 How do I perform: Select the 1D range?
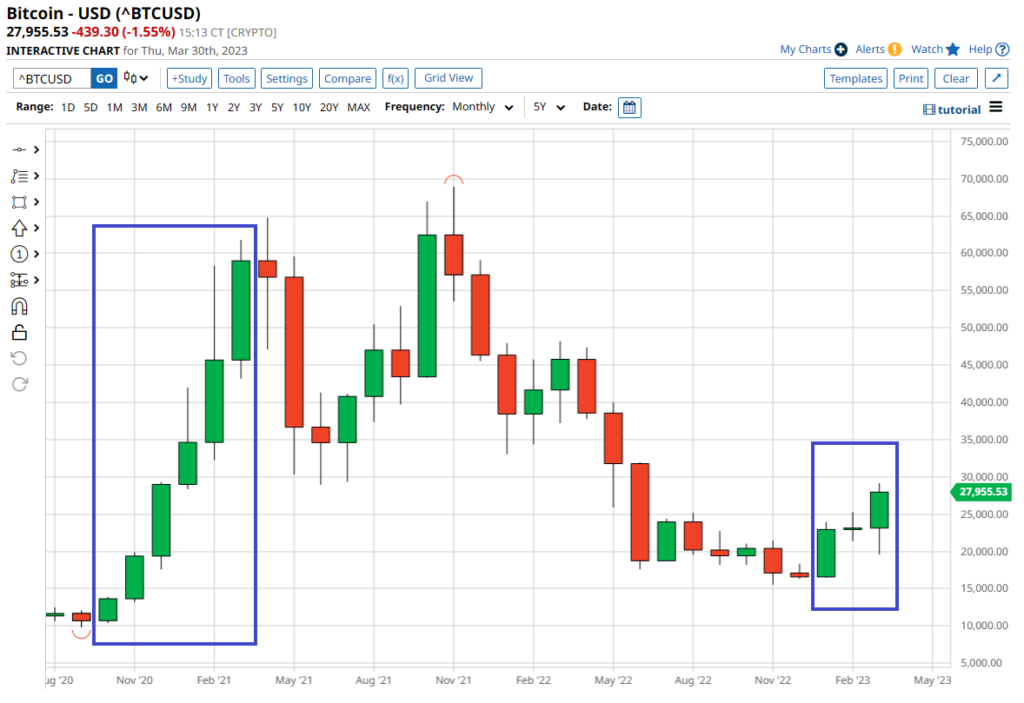click(68, 107)
